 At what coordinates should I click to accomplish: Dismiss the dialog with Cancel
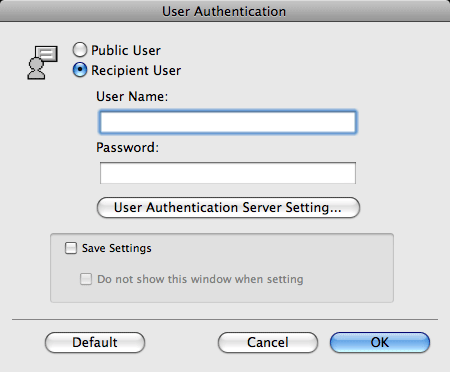click(x=268, y=342)
